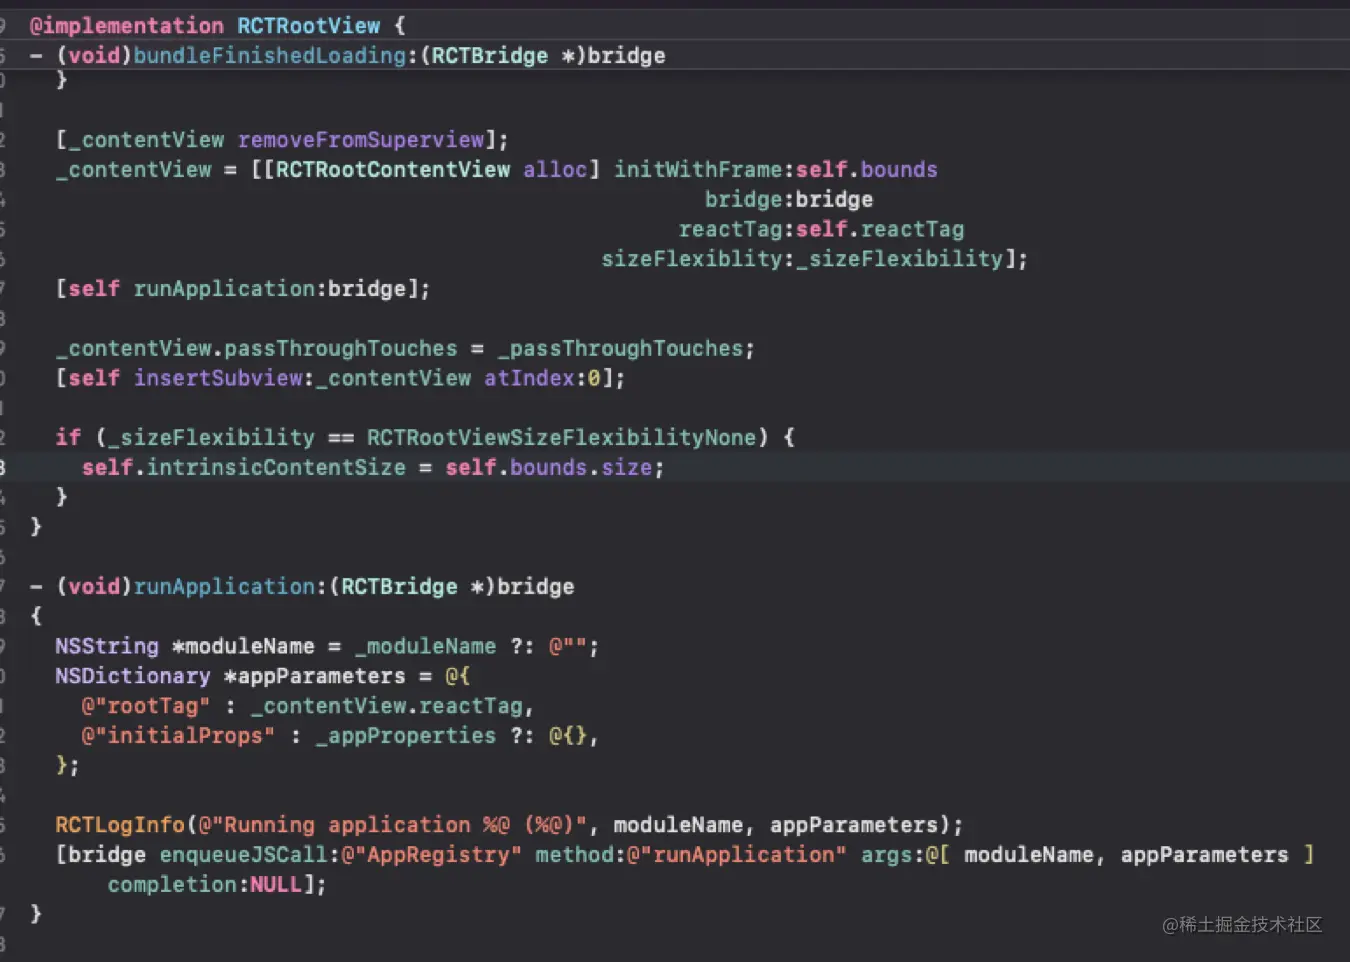This screenshot has height=962, width=1350.
Task: Click the initWithFrame: selector
Action: pyautogui.click(x=704, y=170)
